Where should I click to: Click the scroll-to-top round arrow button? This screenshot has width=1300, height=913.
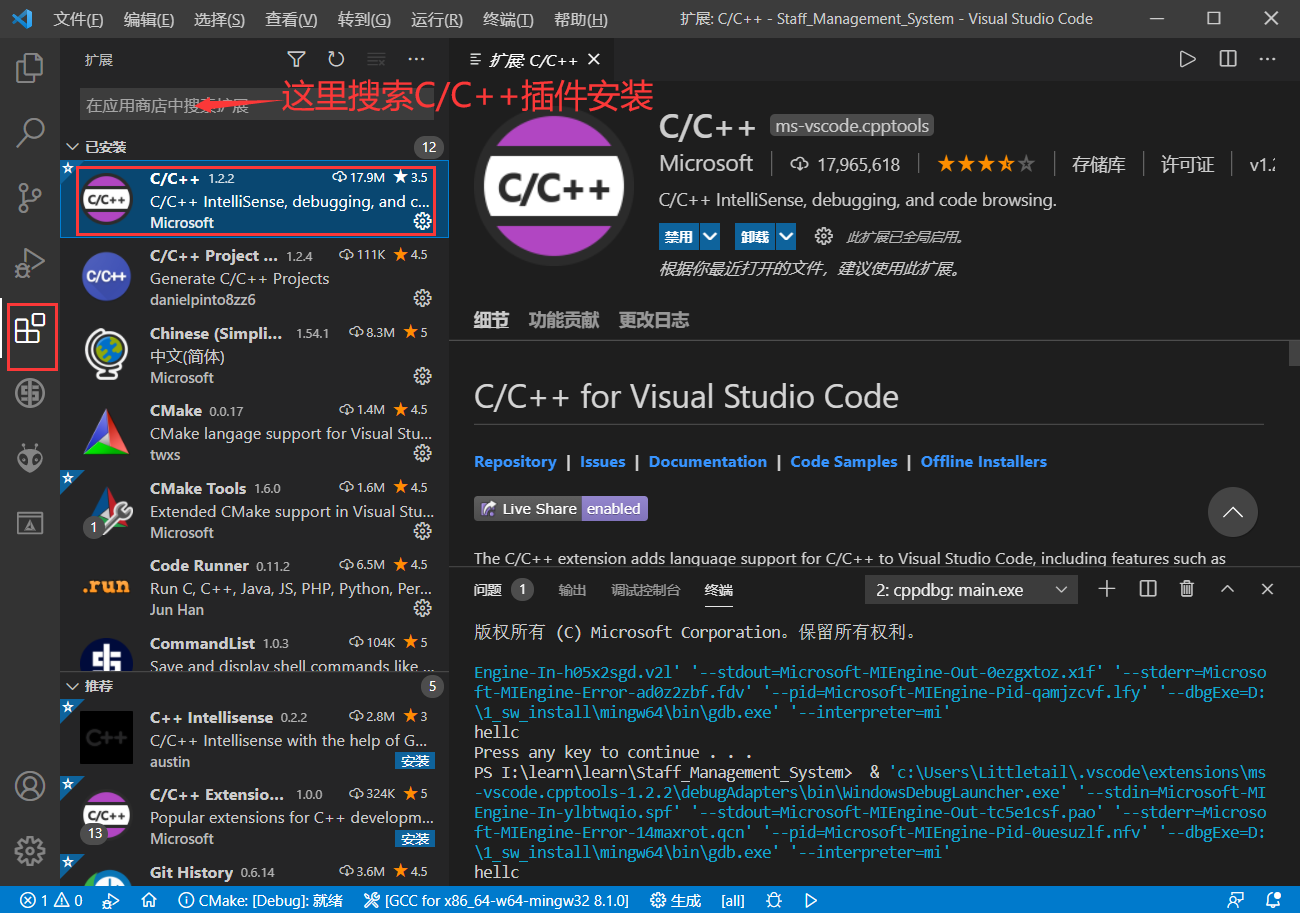[x=1232, y=512]
